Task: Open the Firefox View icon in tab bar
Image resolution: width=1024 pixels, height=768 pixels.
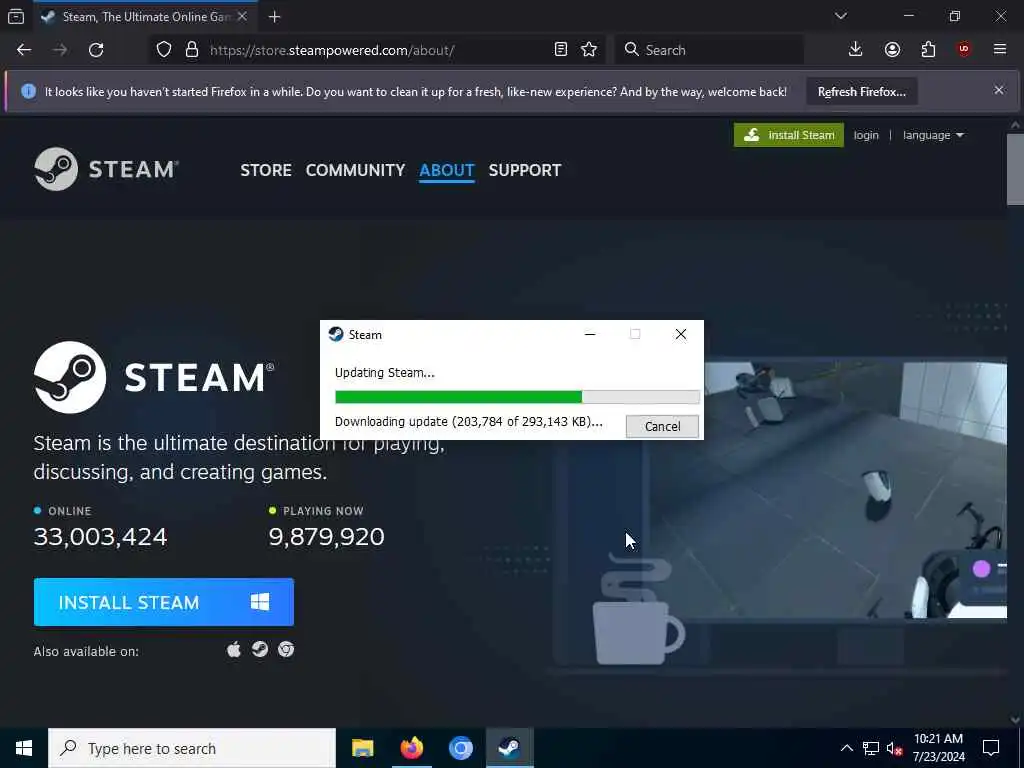Action: [16, 16]
